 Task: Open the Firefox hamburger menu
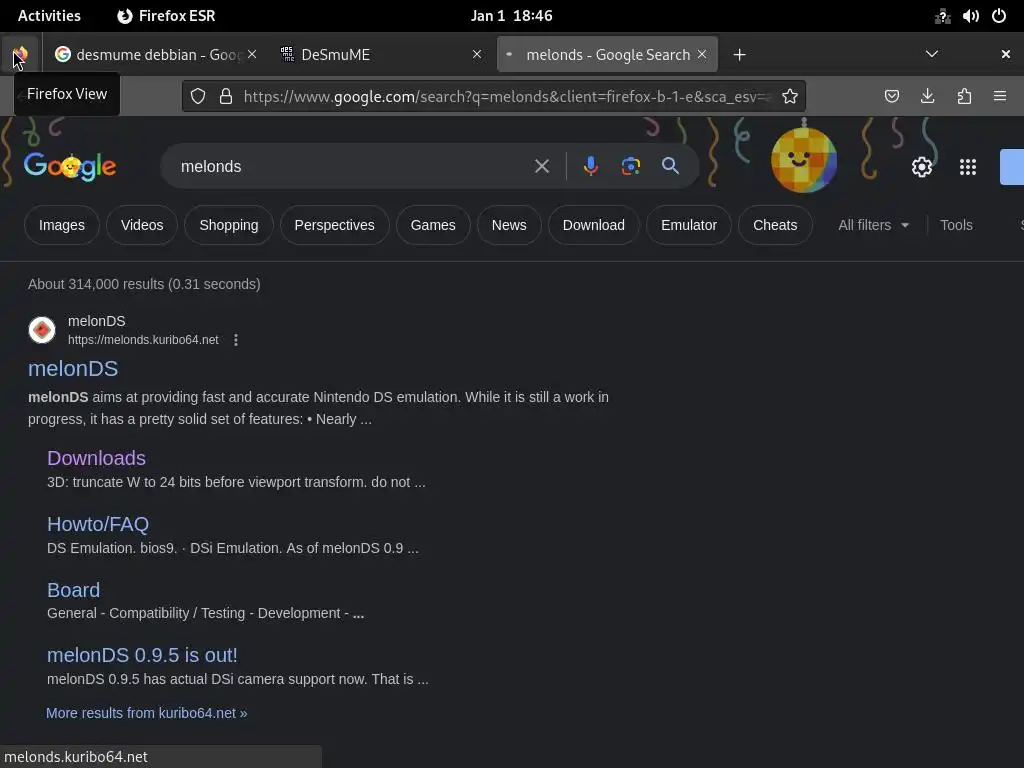tap(1000, 97)
